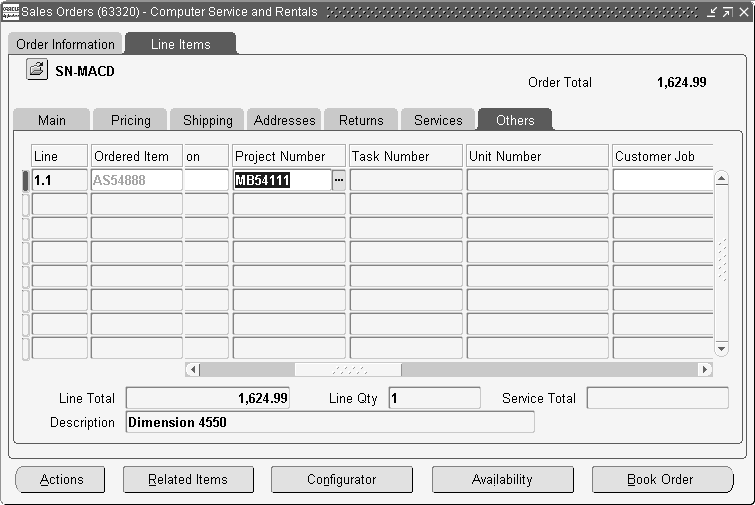
Task: Click the SN-MACD label
Action: pyautogui.click(x=85, y=71)
